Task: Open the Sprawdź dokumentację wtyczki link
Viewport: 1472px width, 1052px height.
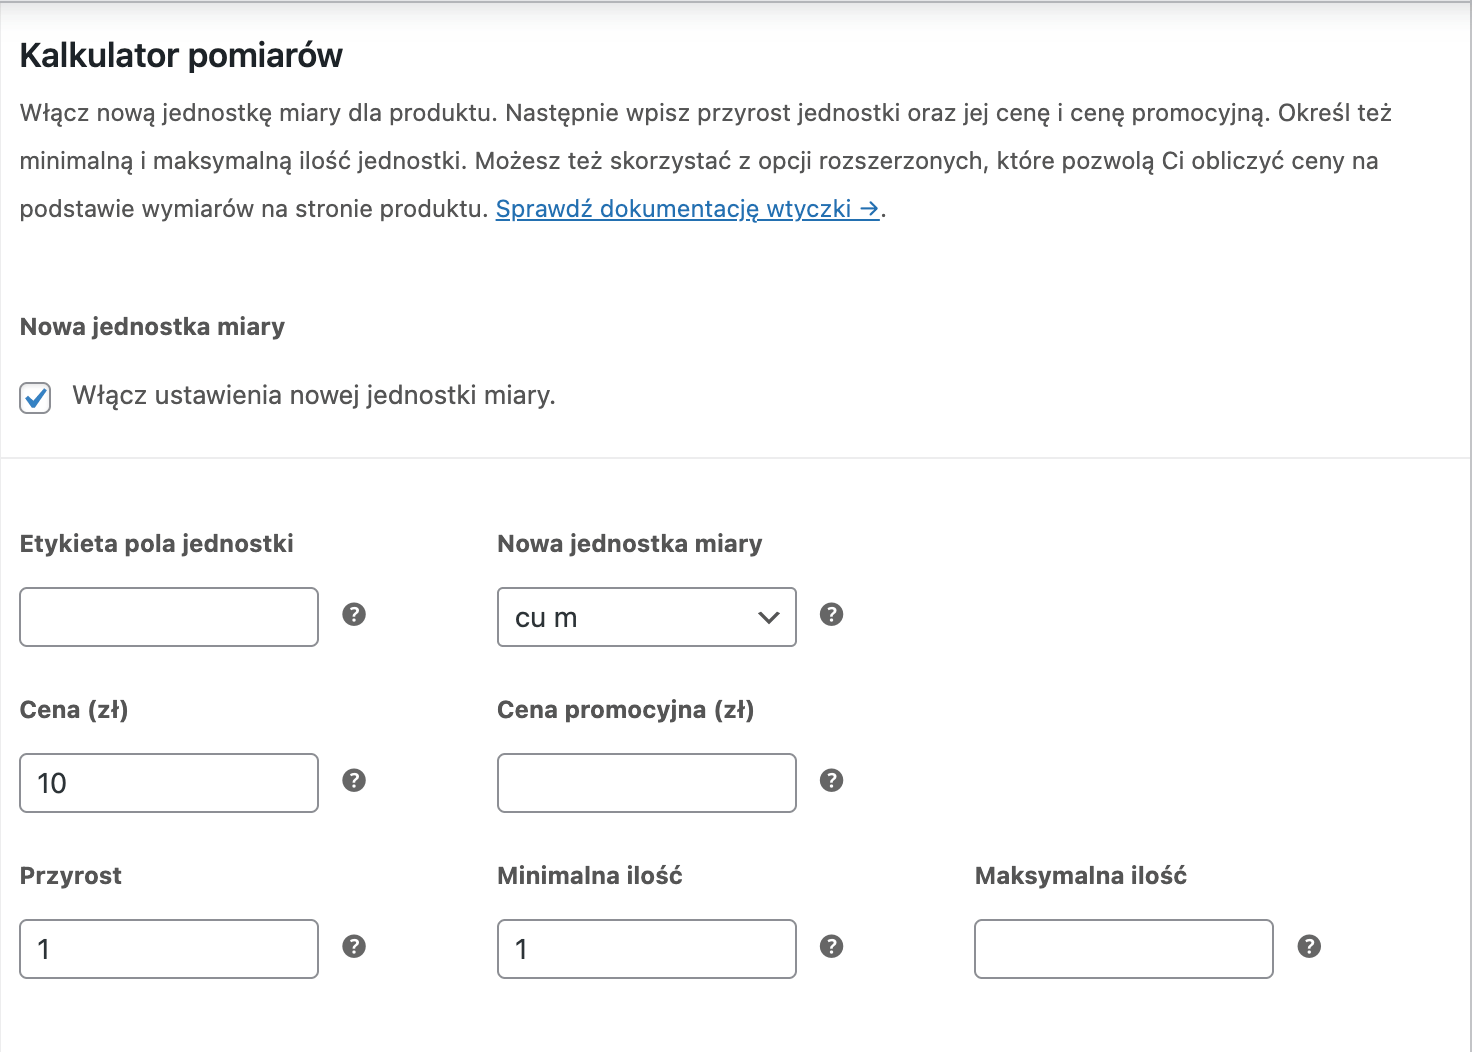Action: tap(688, 209)
